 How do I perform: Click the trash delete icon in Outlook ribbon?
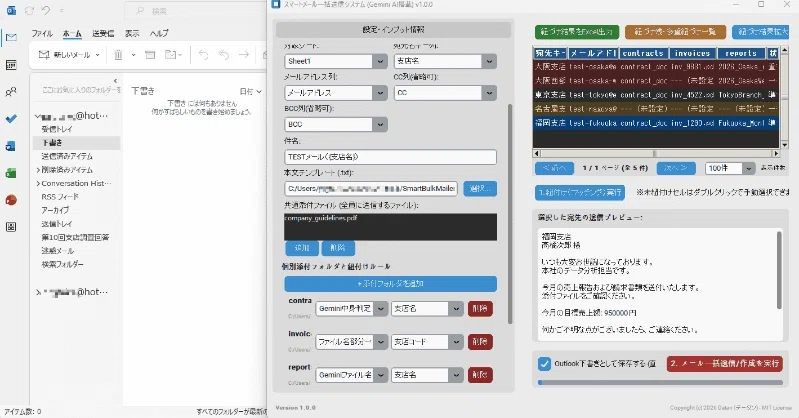click(x=118, y=55)
